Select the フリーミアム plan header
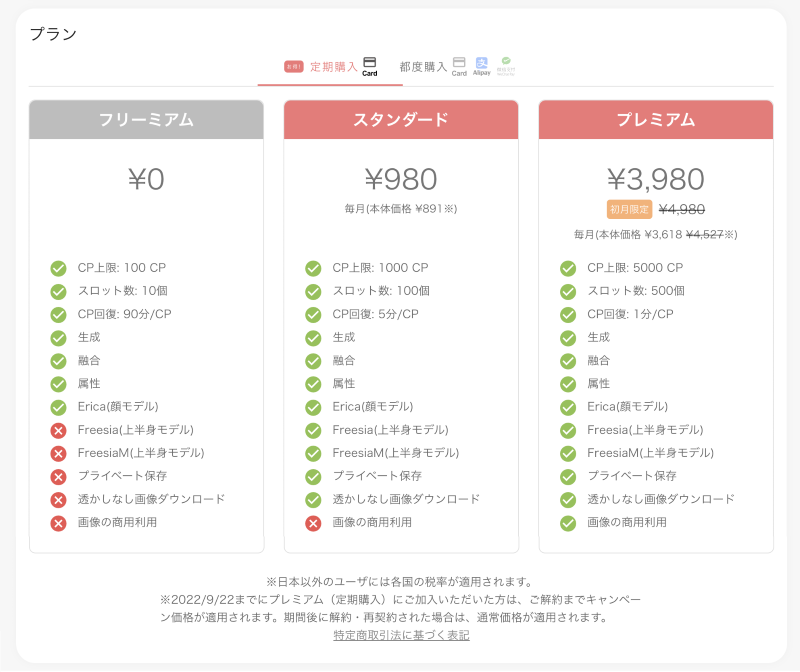800x672 pixels. (146, 120)
